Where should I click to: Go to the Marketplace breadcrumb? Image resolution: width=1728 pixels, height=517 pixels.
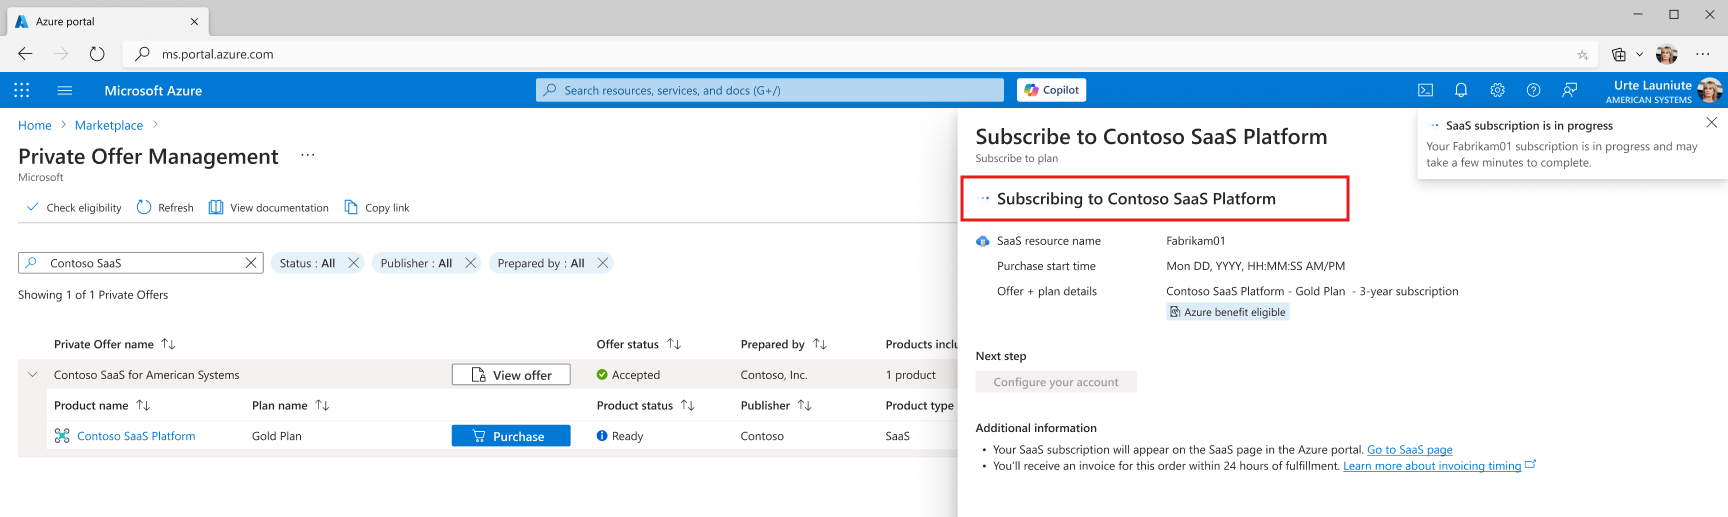[109, 125]
